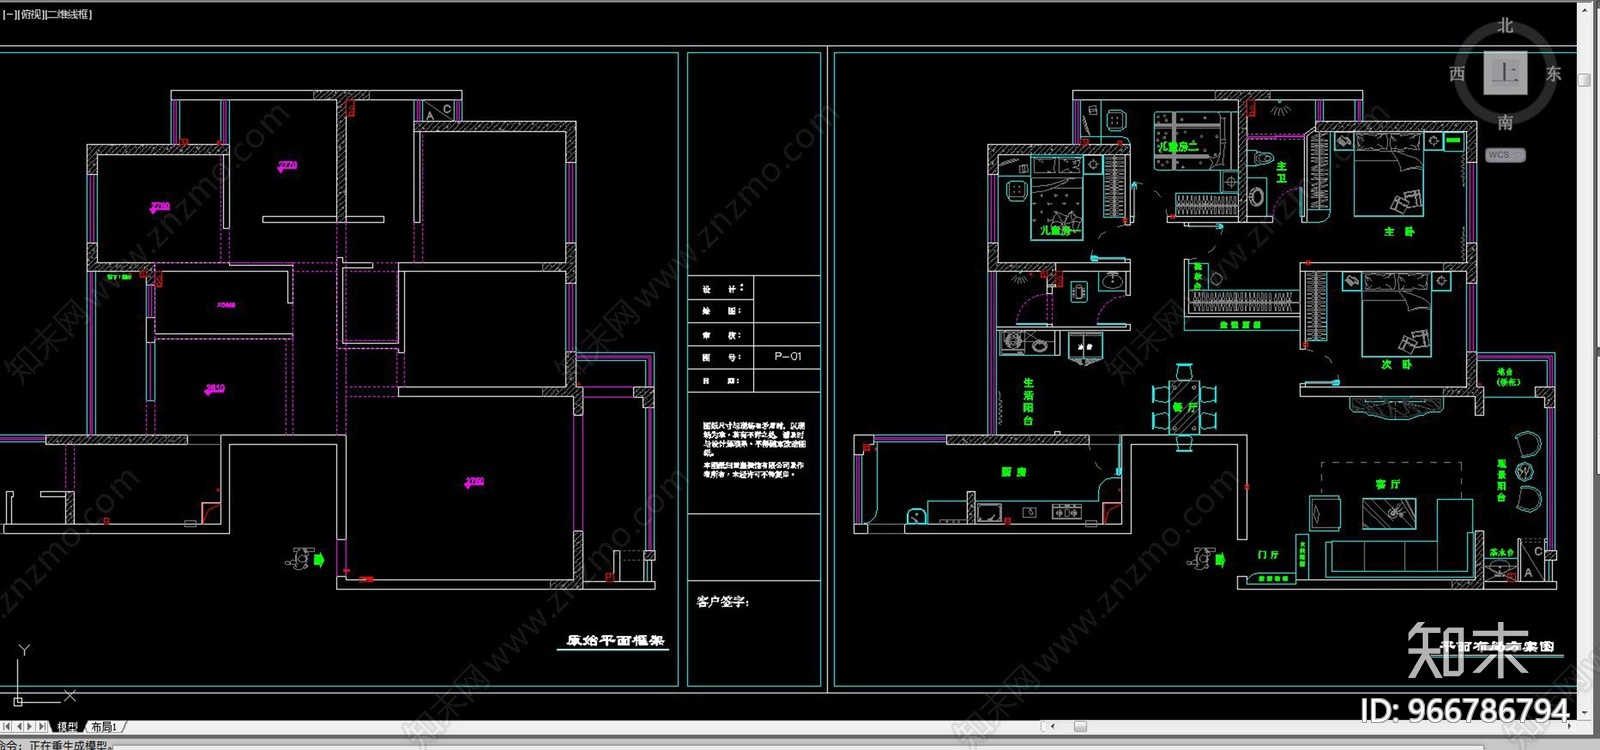The image size is (1600, 750).
Task: Click the horizontal scrollbar right arrow
Action: click(x=1570, y=726)
